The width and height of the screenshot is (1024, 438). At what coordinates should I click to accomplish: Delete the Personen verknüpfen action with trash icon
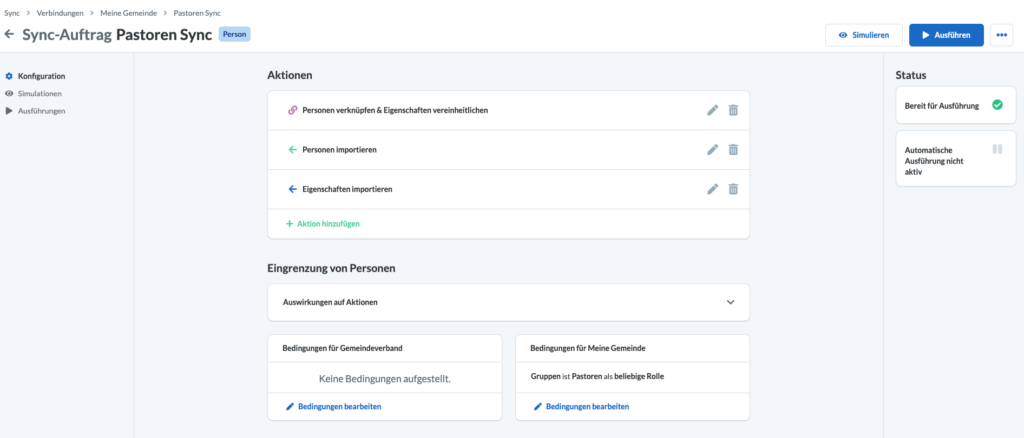(733, 110)
